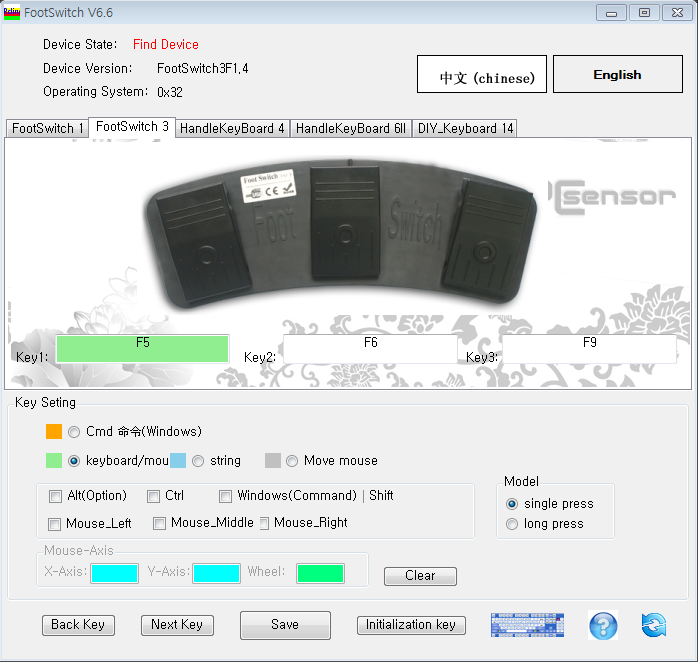Screen dimensions: 698x662
Task: Enable the Mouse_Middle checkbox
Action: click(x=159, y=523)
